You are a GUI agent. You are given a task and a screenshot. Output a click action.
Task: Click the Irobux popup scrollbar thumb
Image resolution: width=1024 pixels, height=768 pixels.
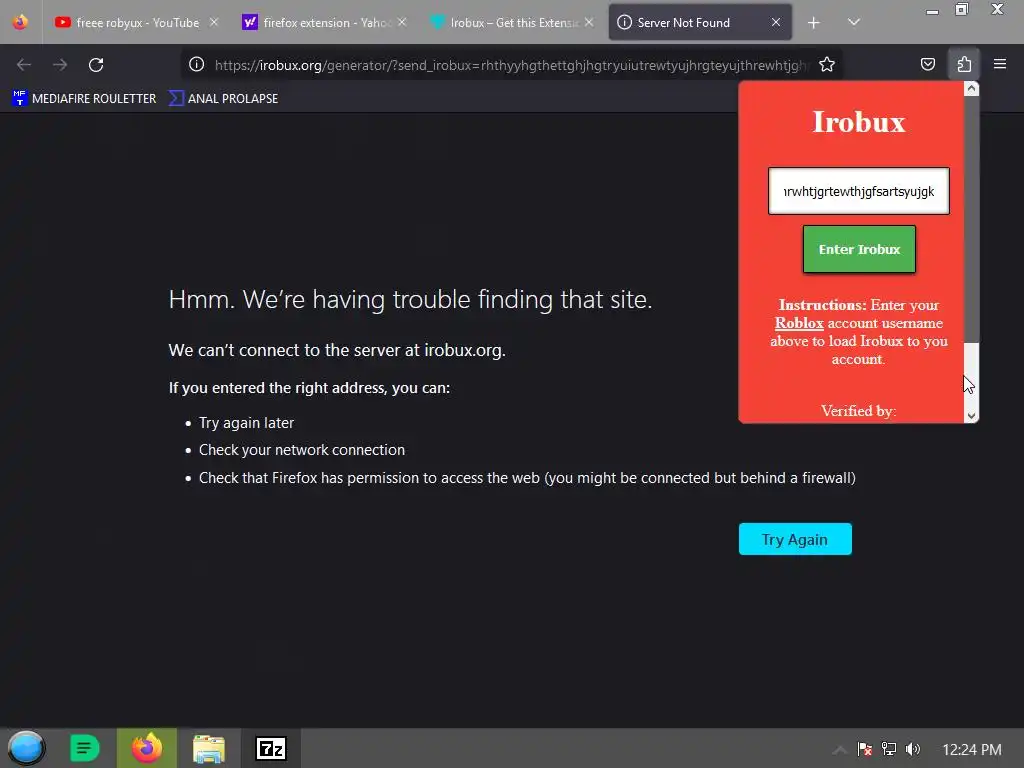(972, 219)
